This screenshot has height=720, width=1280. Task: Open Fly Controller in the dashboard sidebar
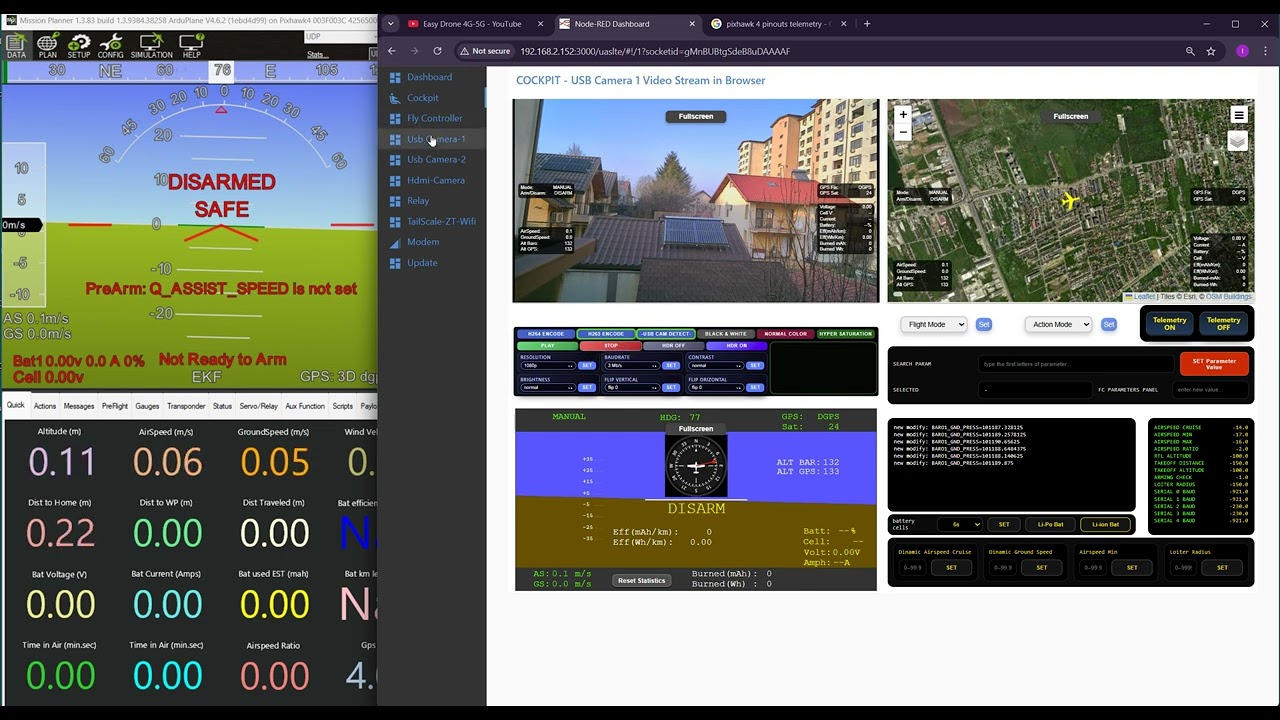[x=434, y=118]
